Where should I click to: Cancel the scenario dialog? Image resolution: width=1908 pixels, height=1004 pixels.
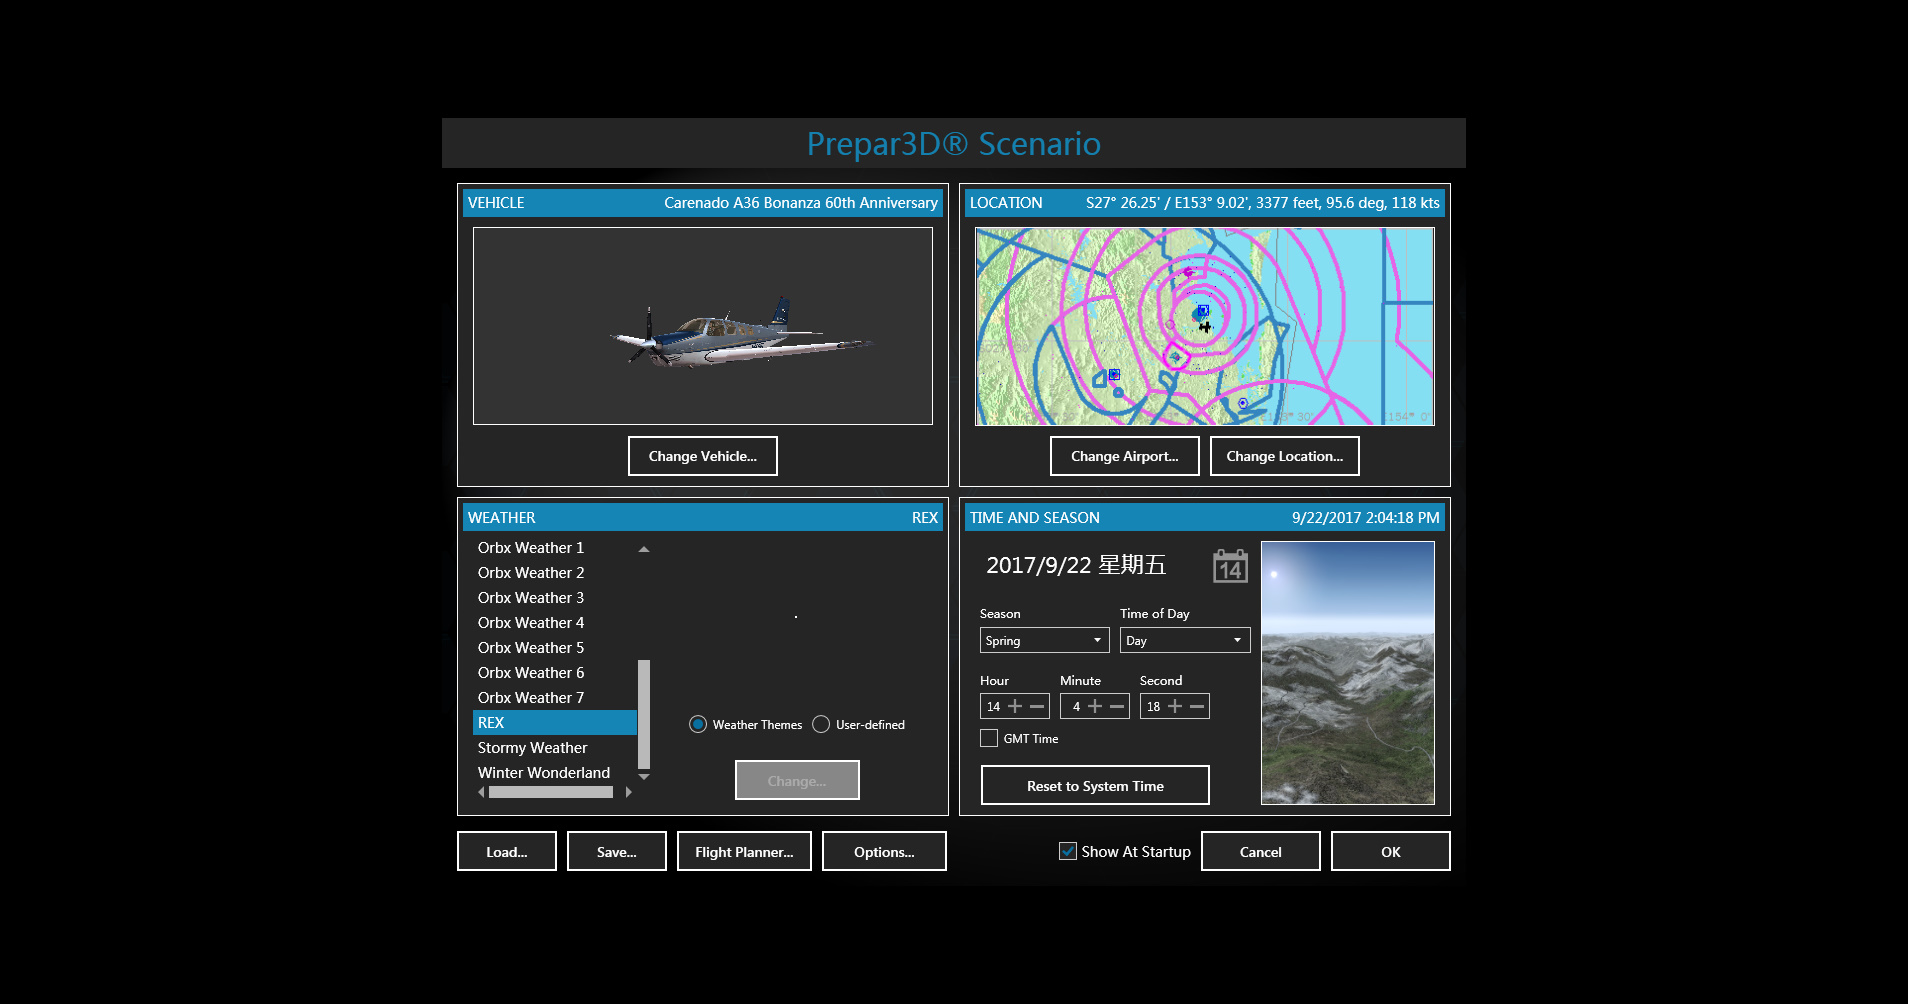(x=1260, y=851)
